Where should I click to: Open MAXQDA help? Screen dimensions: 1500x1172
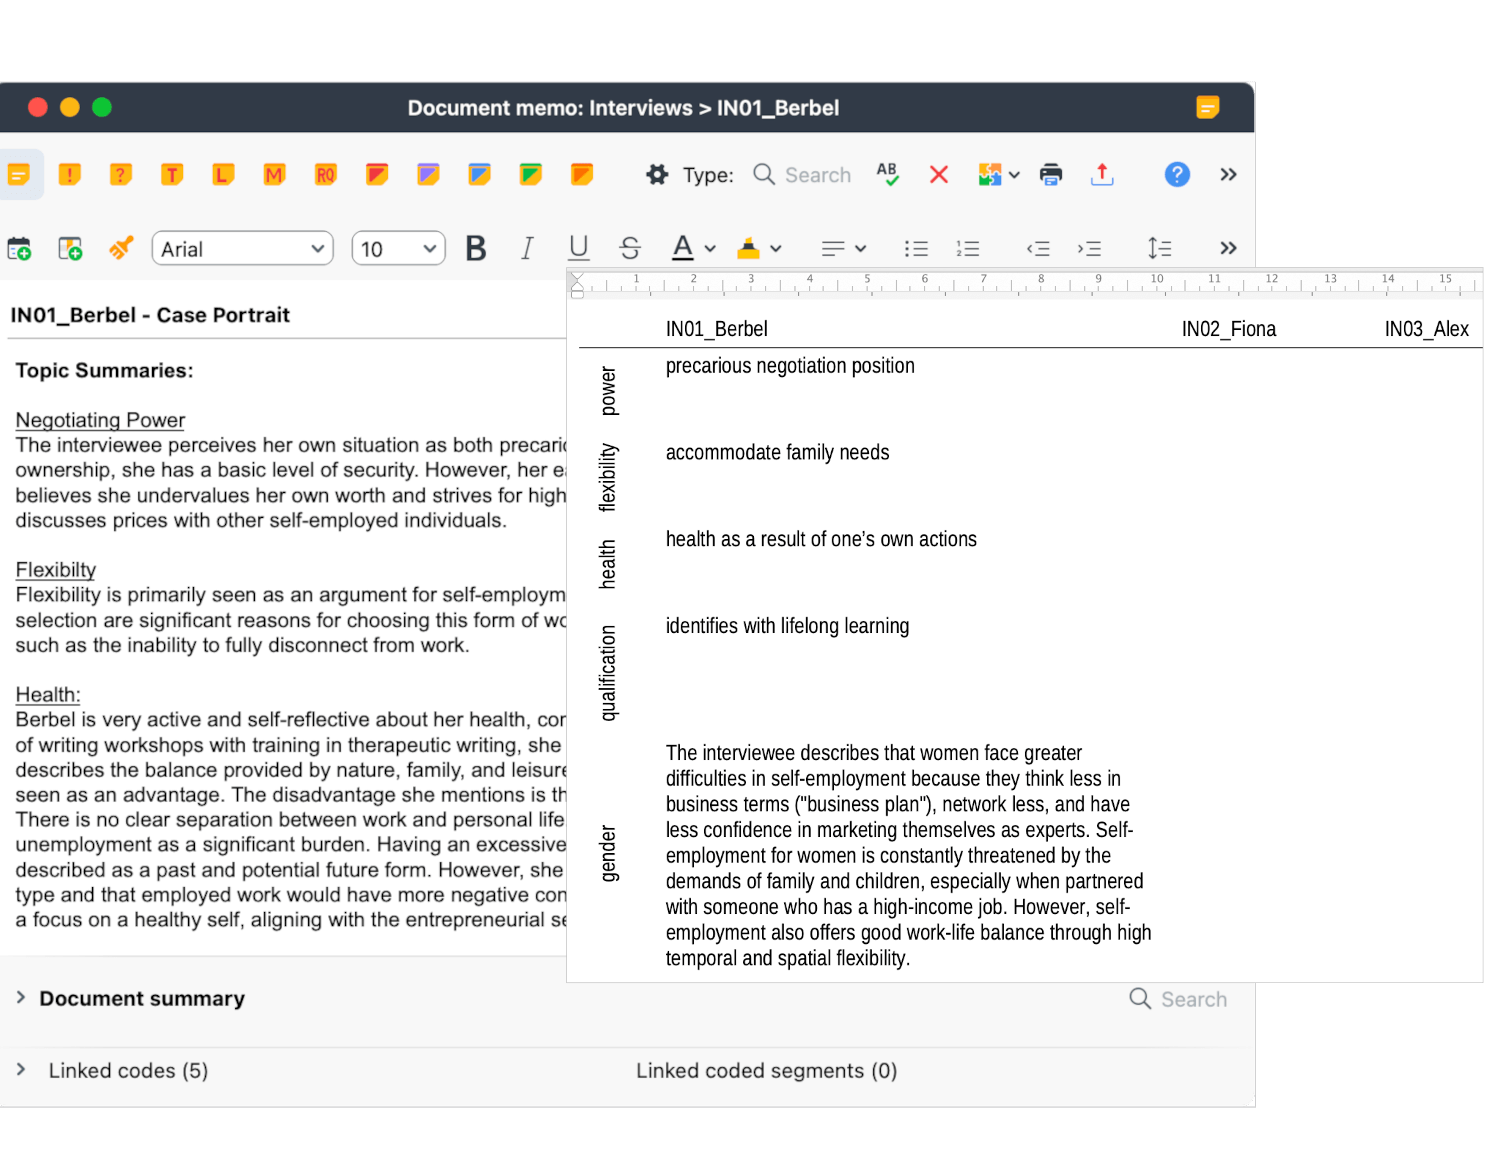1177,174
